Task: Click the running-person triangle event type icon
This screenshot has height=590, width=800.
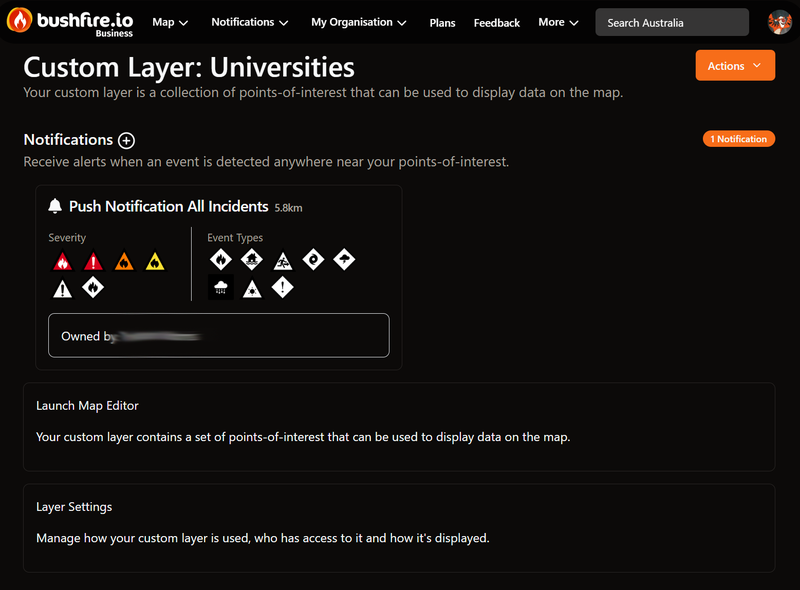Action: 283,261
